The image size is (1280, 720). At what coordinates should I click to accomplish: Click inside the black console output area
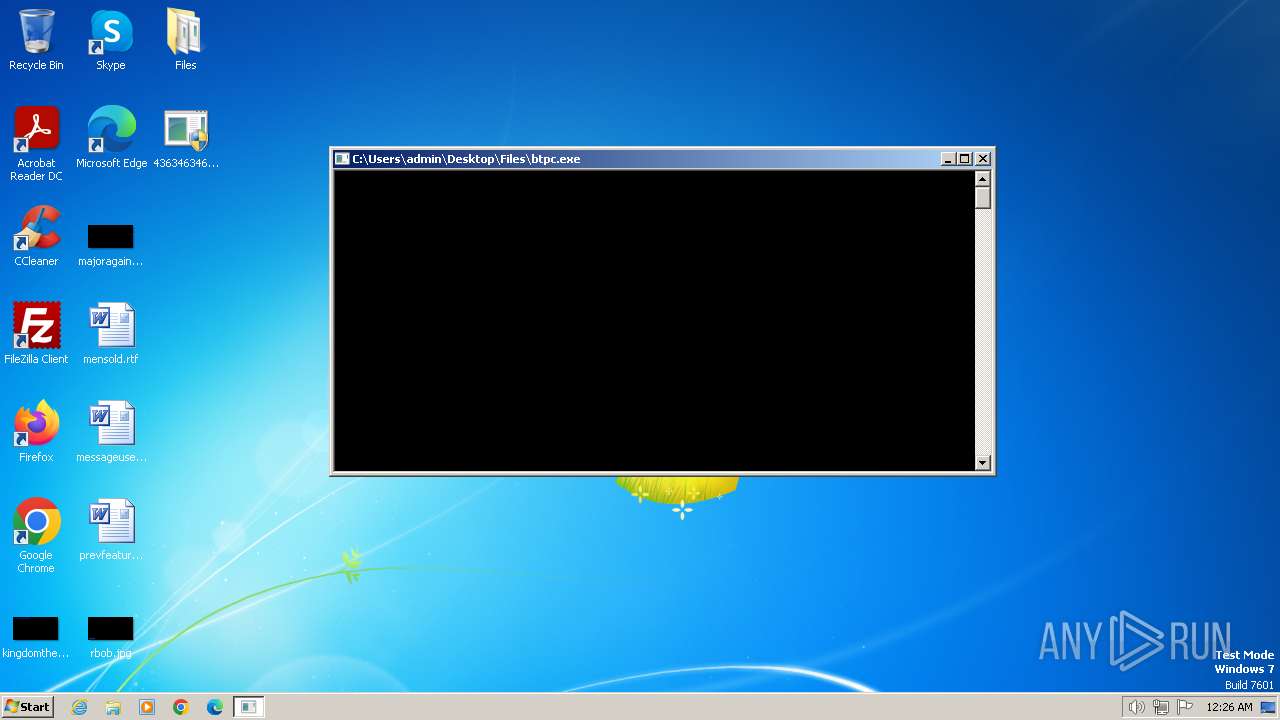[x=654, y=320]
